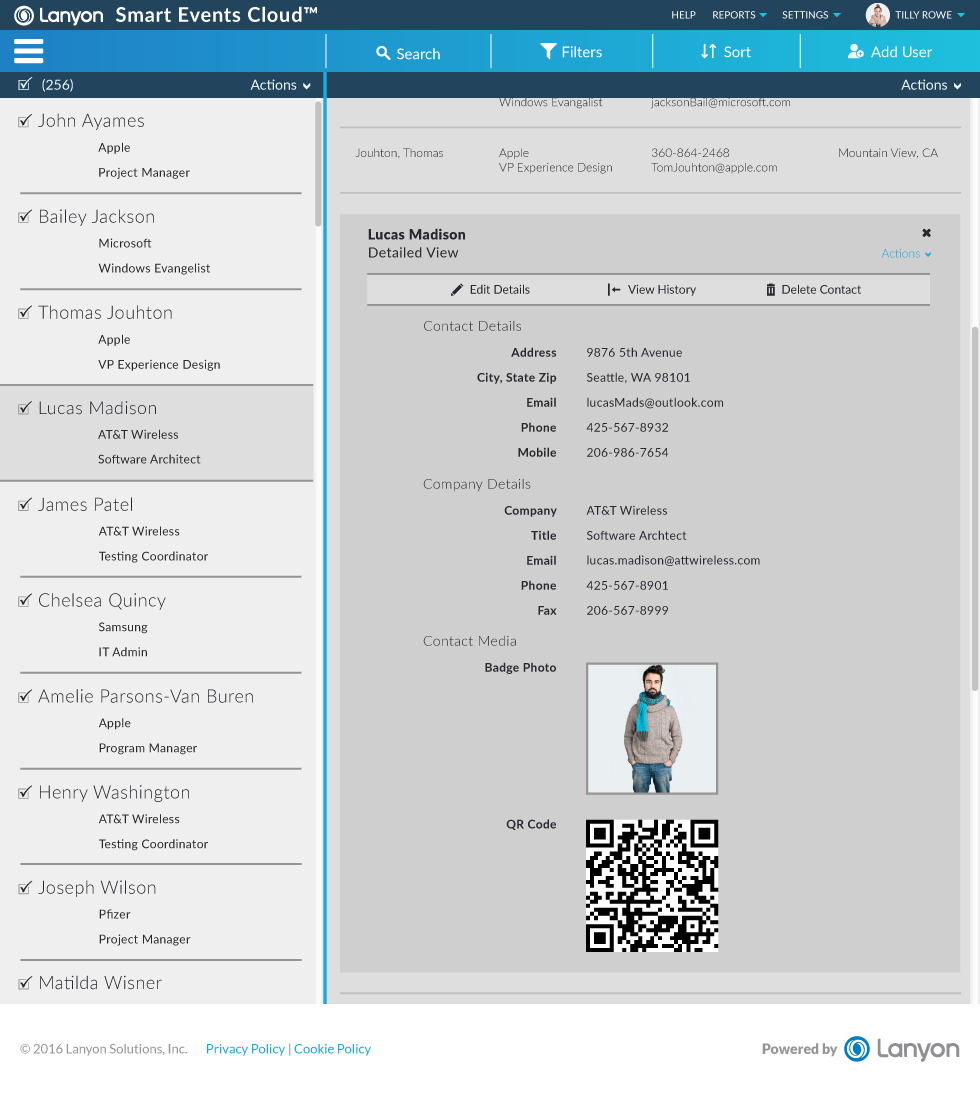The height and width of the screenshot is (1094, 980).
Task: Click TomJouhton@apple.com email
Action: [x=714, y=167]
